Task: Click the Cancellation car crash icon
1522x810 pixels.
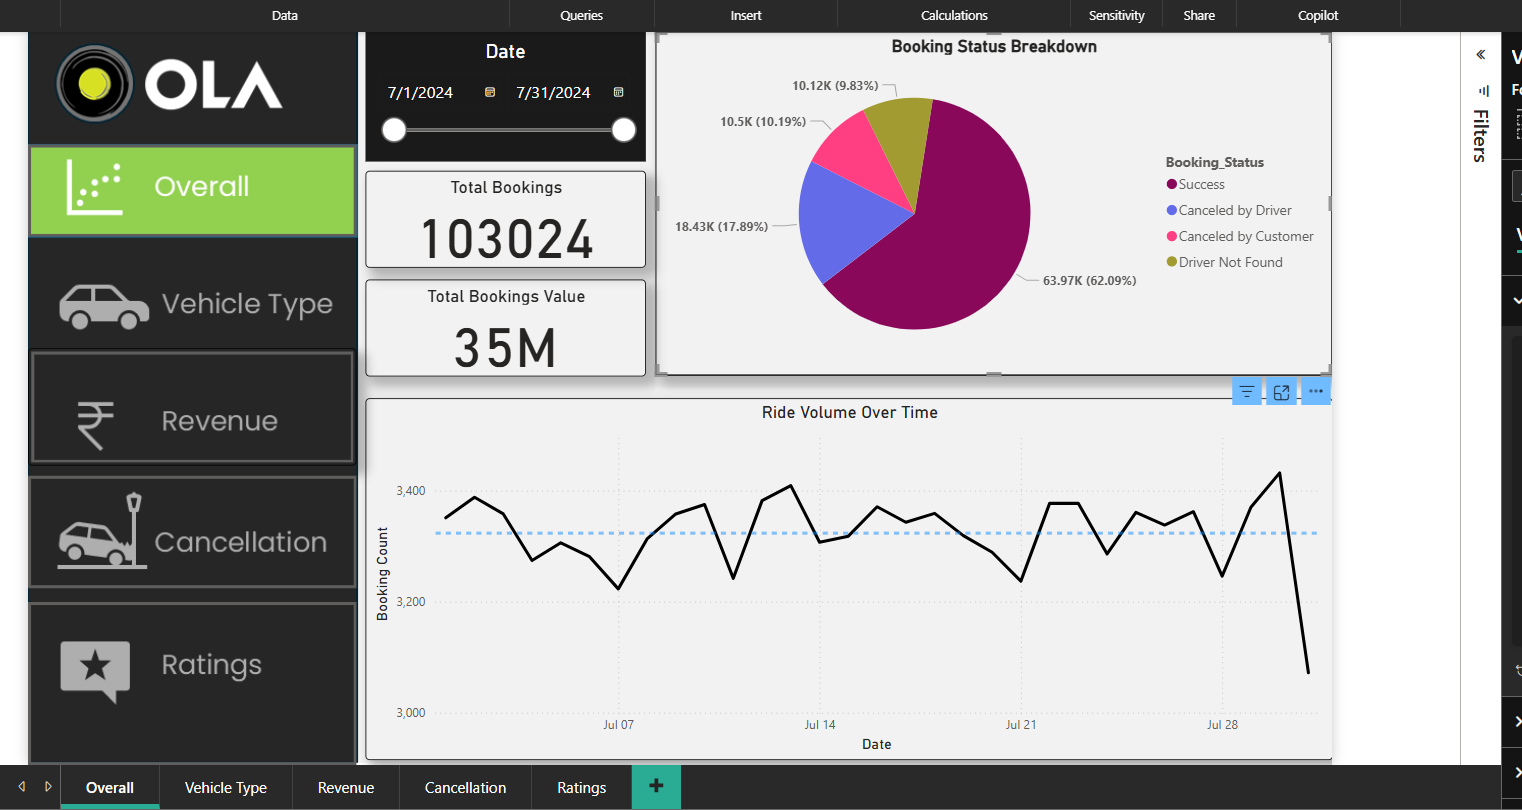Action: [x=101, y=534]
